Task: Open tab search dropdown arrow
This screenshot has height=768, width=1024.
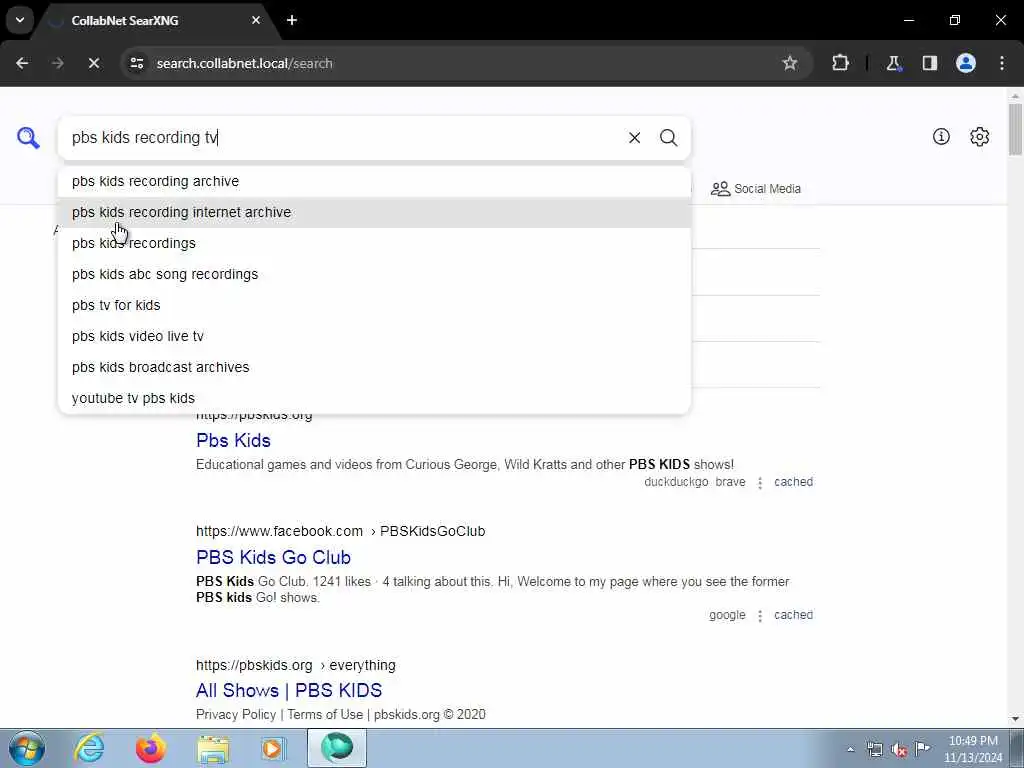Action: tap(20, 20)
